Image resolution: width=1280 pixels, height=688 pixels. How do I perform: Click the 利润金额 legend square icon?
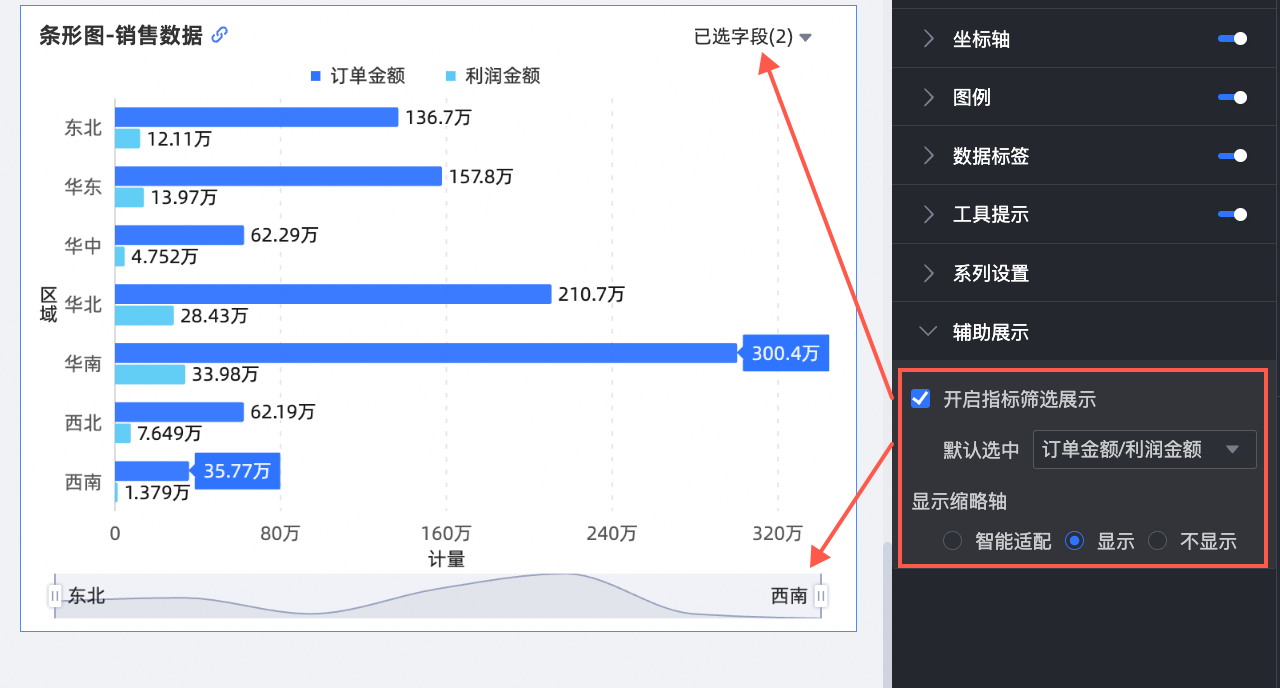point(450,76)
